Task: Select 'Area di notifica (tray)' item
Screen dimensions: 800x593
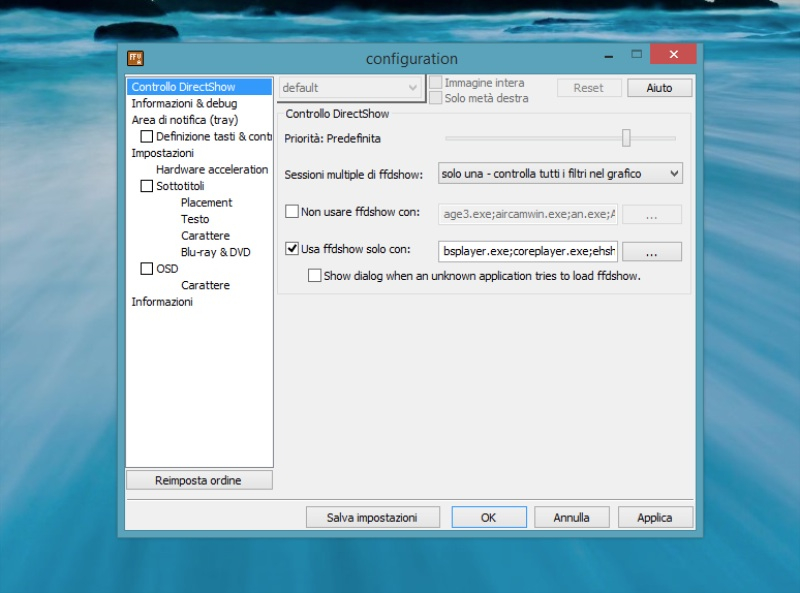Action: click(184, 120)
